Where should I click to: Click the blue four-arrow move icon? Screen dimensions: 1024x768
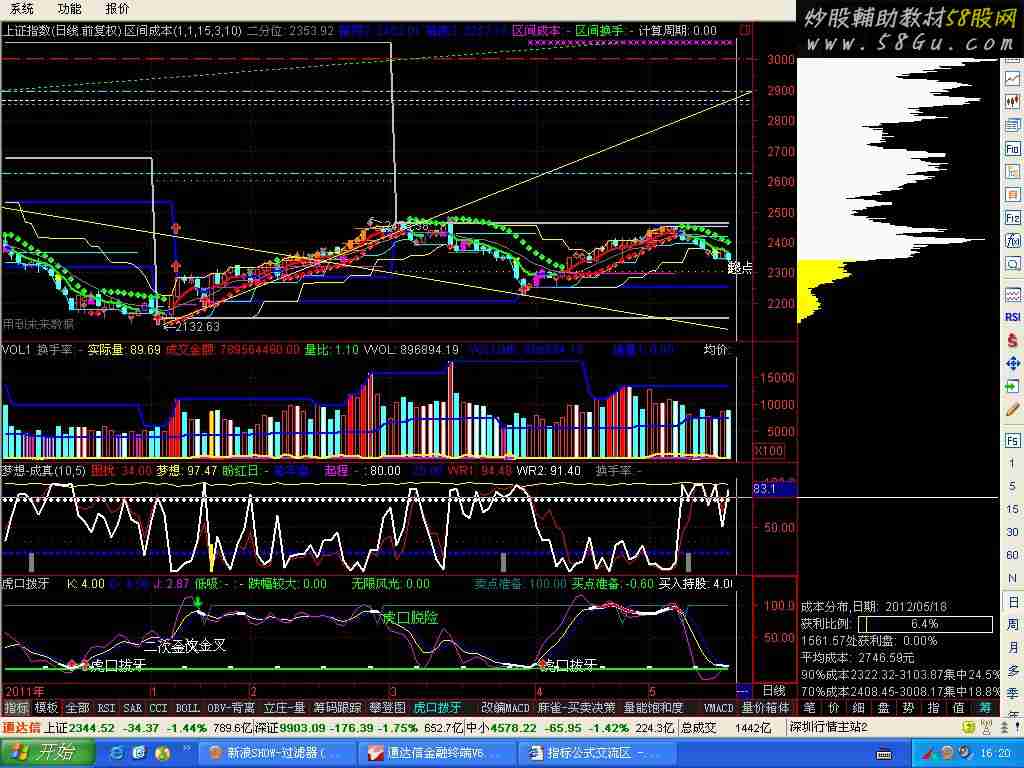(x=1012, y=364)
